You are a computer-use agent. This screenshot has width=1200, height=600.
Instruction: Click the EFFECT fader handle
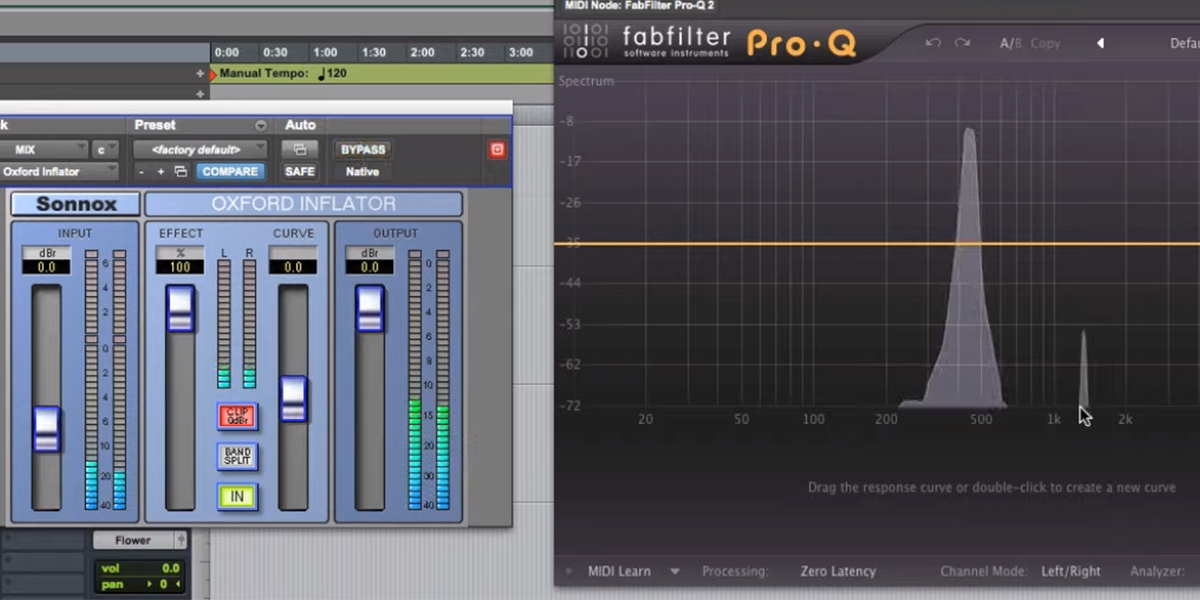[180, 308]
